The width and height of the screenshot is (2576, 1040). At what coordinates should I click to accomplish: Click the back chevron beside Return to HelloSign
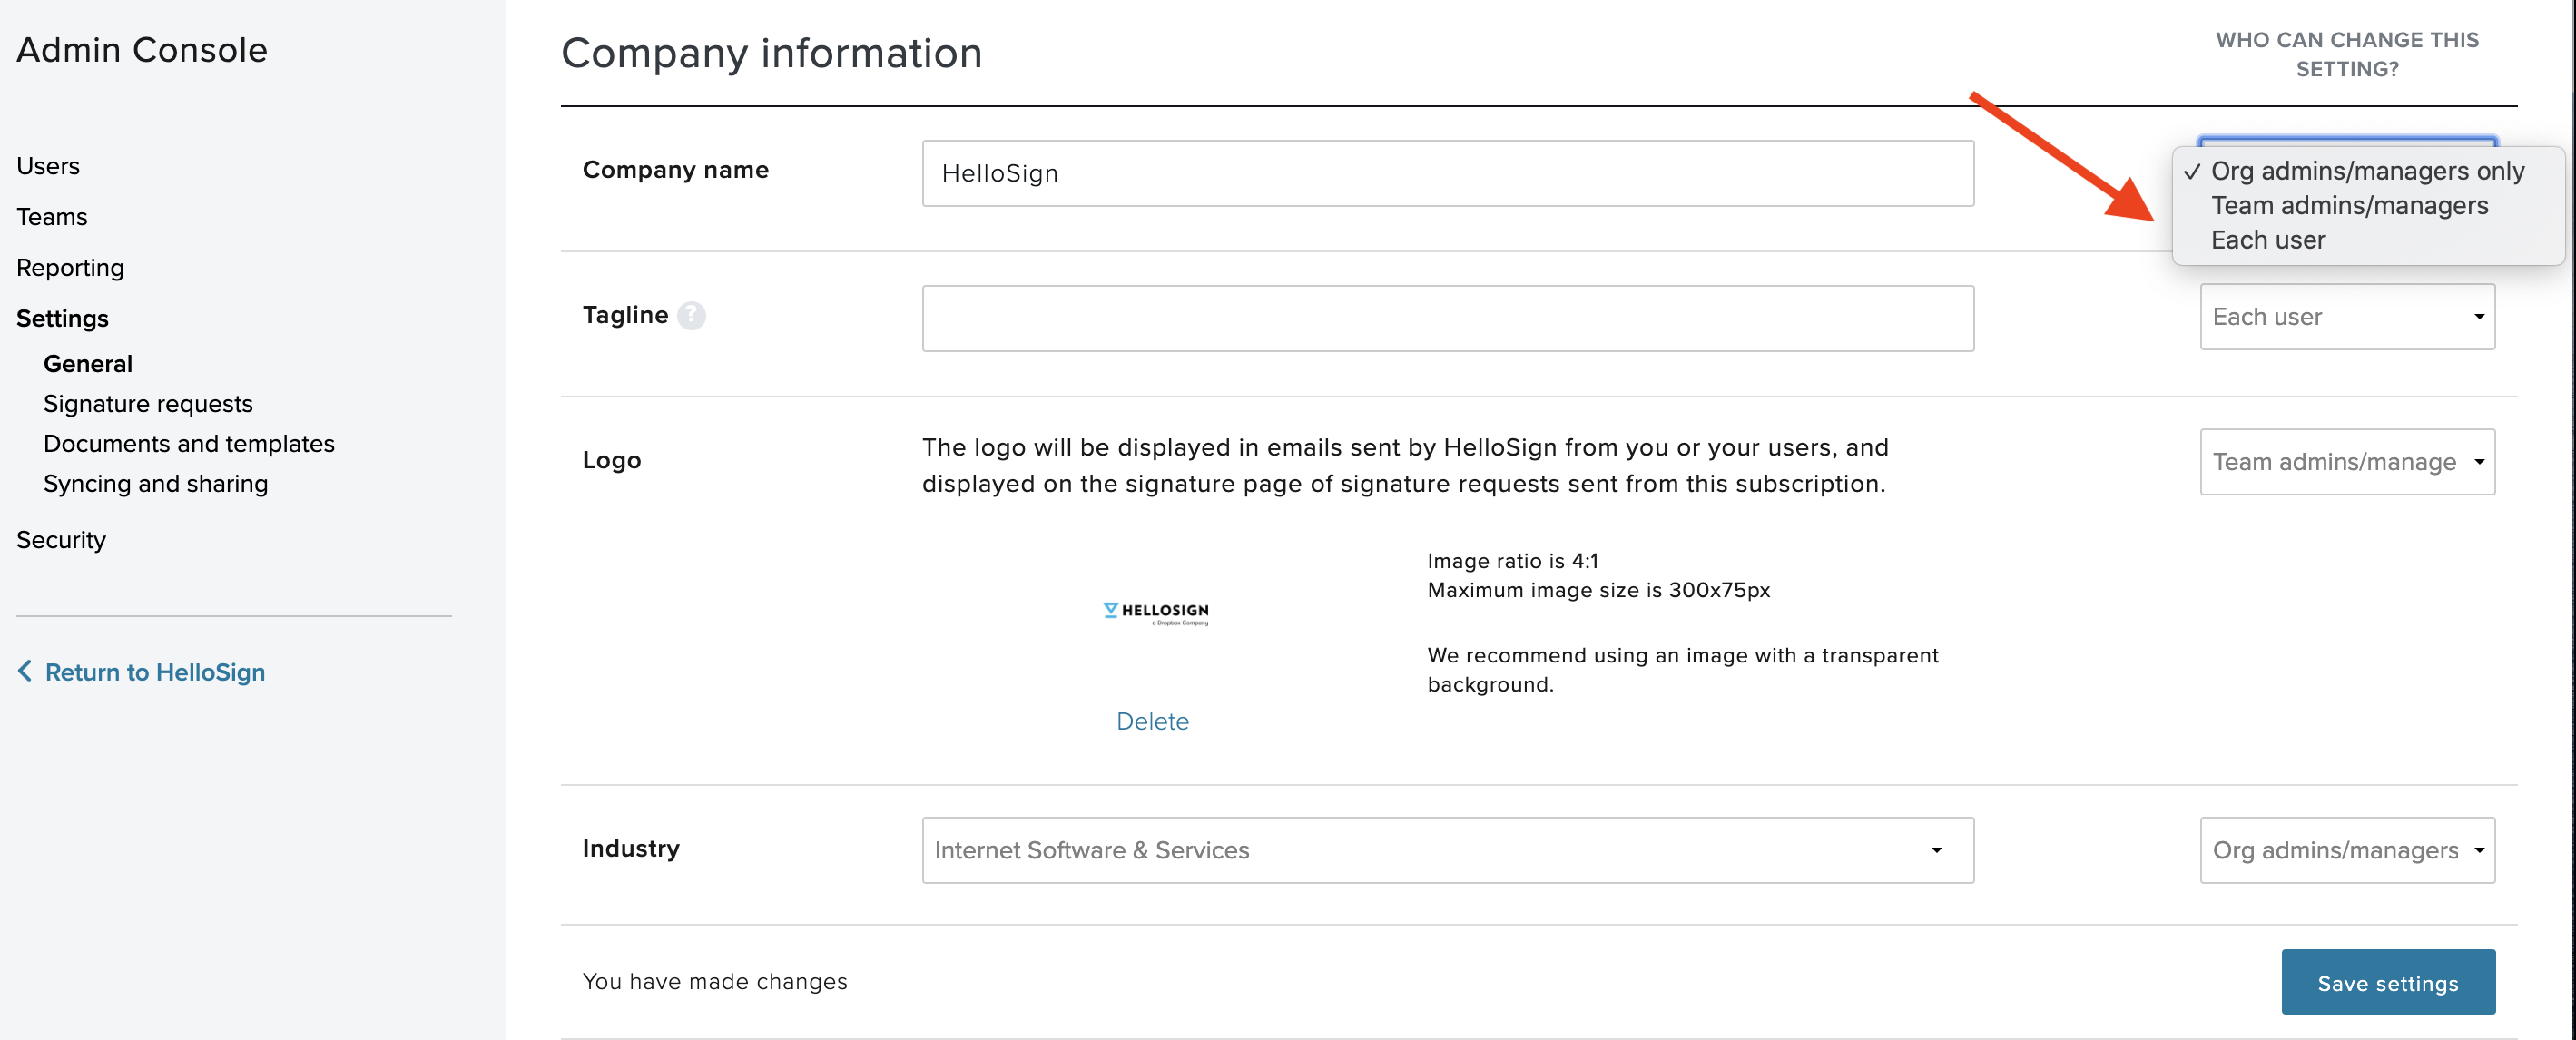click(x=25, y=671)
